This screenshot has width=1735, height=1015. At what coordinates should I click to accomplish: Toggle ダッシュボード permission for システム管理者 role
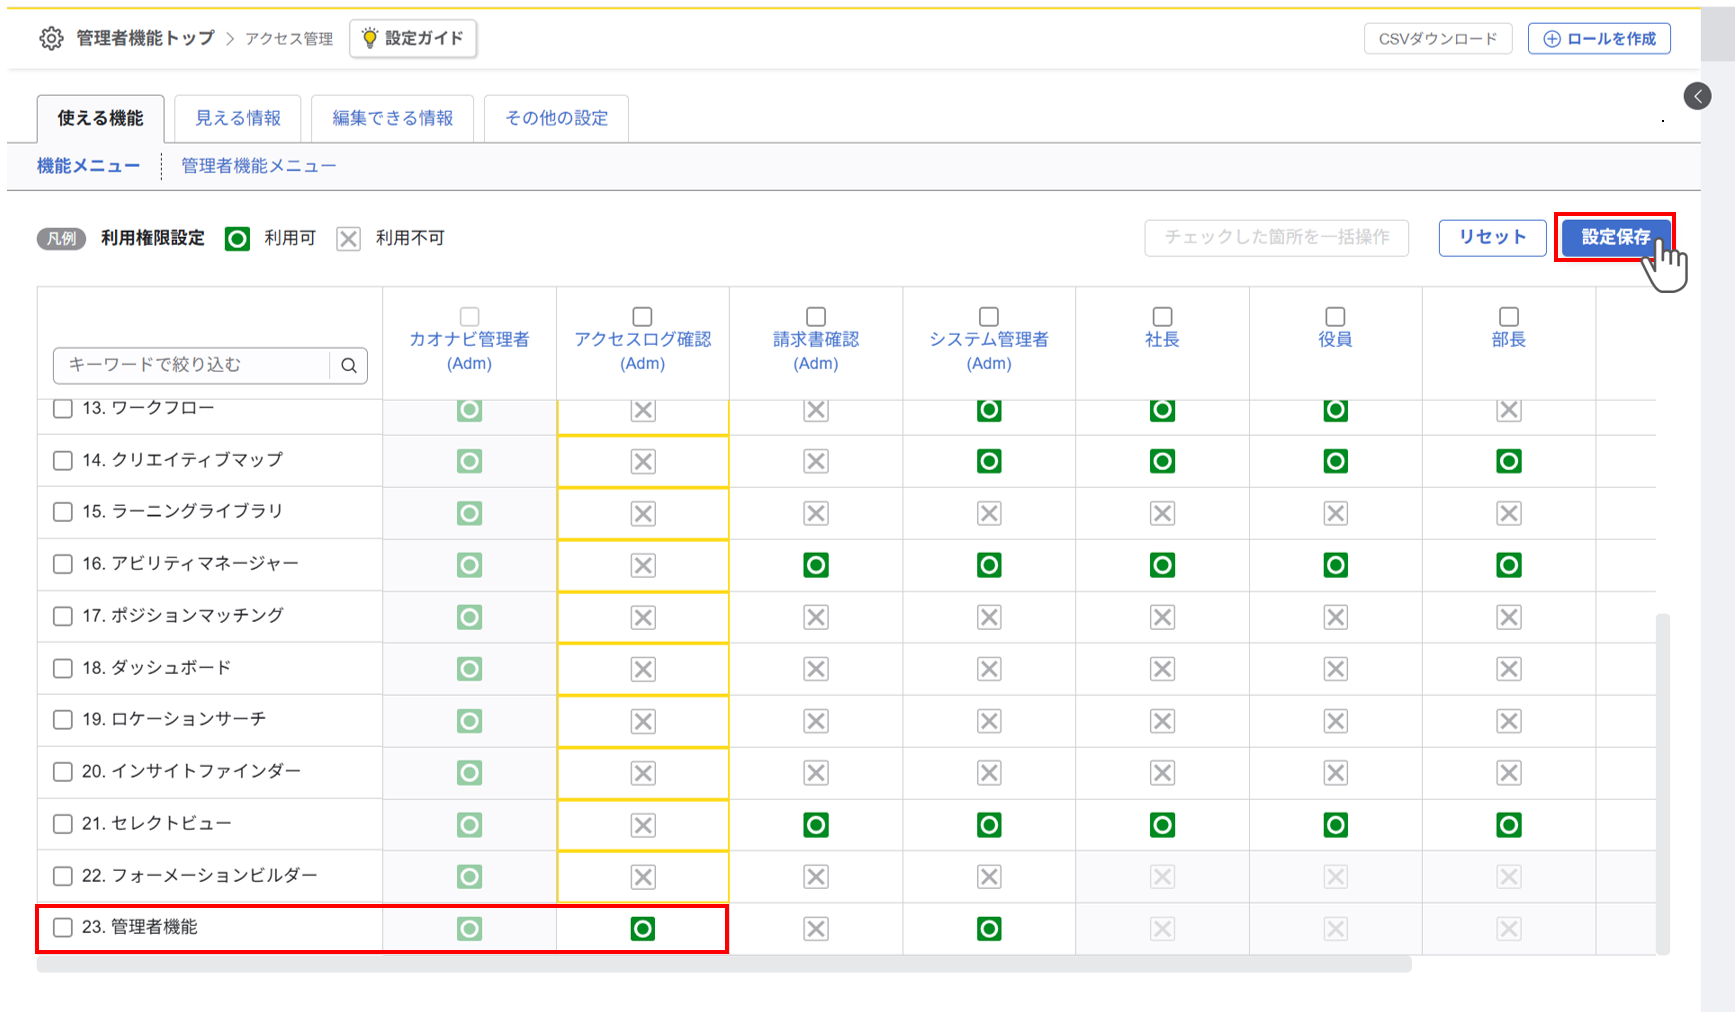tap(989, 669)
